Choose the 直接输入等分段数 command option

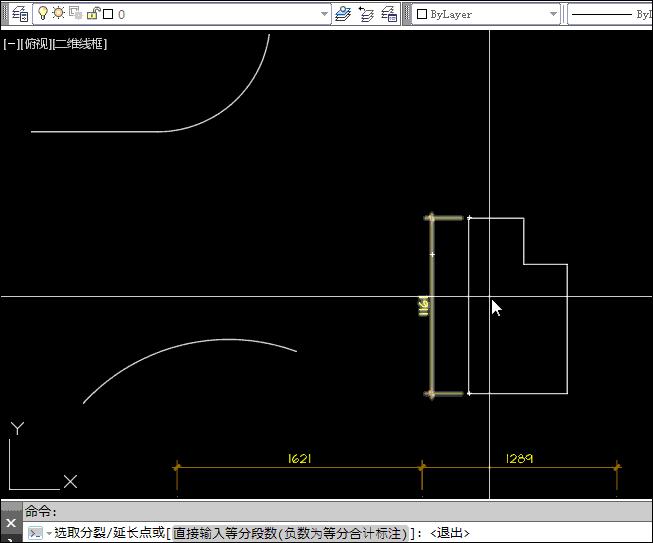click(290, 533)
